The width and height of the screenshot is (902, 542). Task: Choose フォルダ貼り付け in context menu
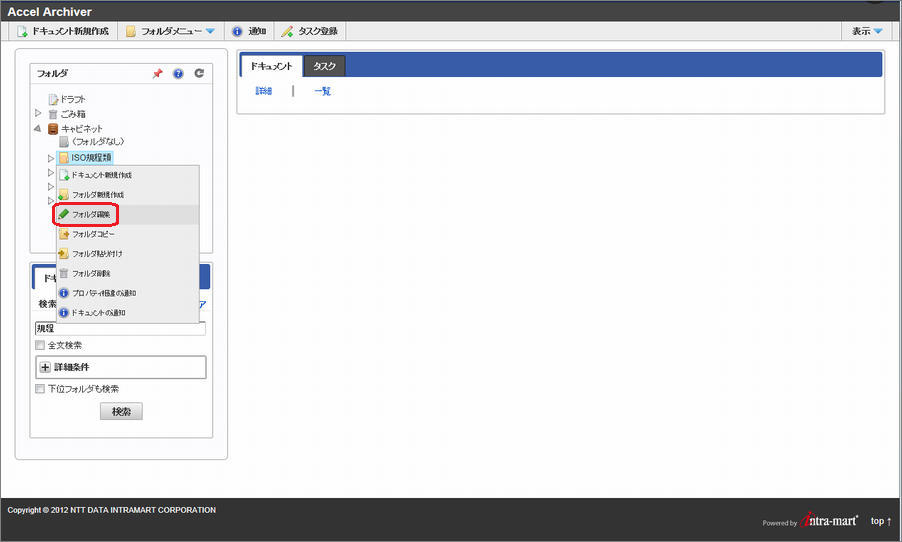point(128,253)
